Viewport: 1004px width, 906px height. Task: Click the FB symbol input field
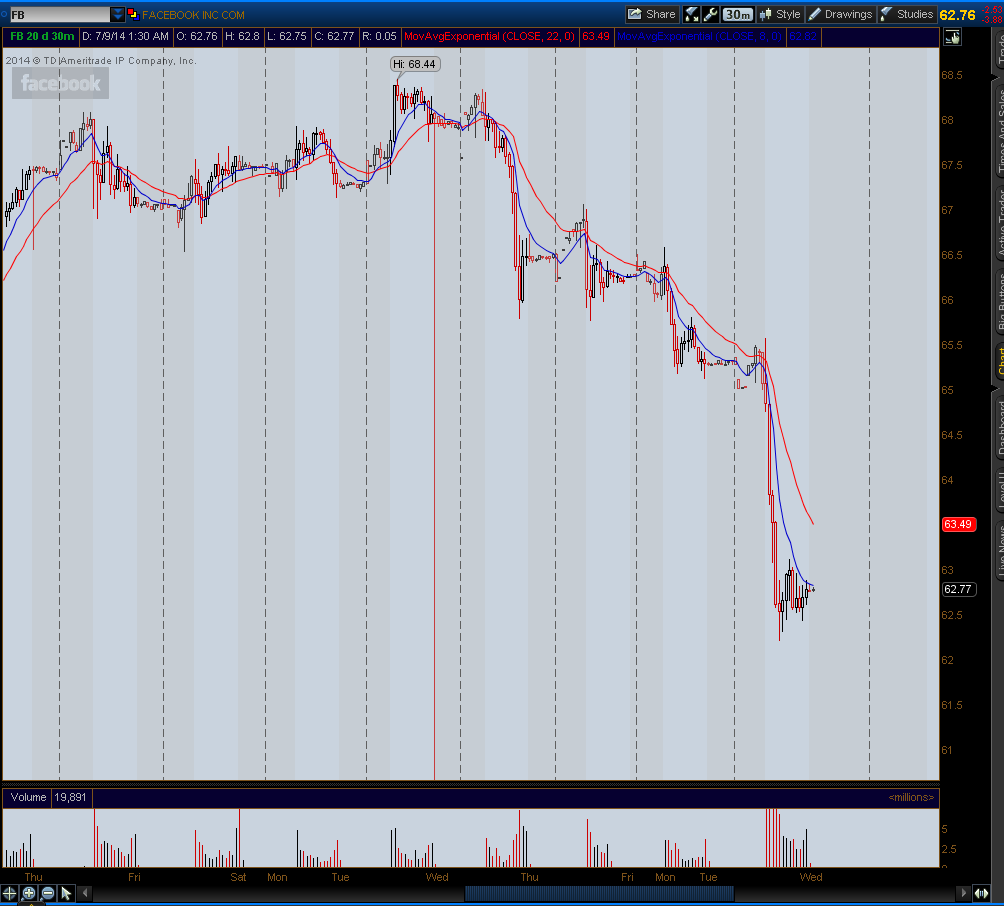click(60, 15)
